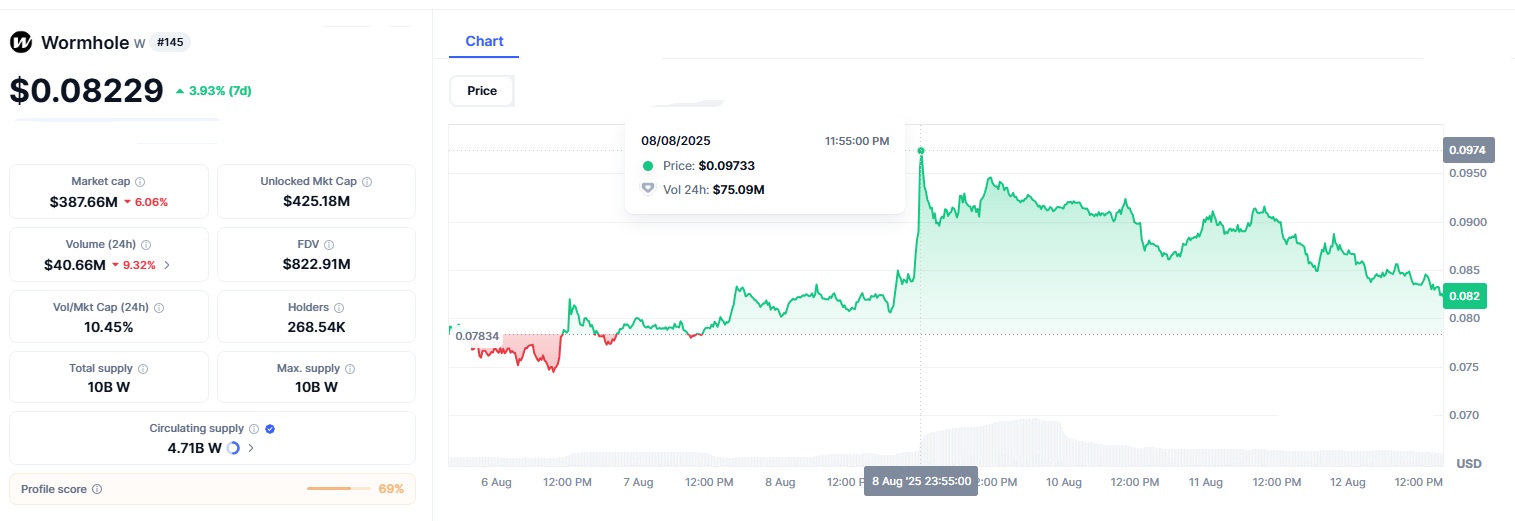Click the 10.45% Vol/Mkt Cap value
Screen dimensions: 1515x521
coord(109,327)
